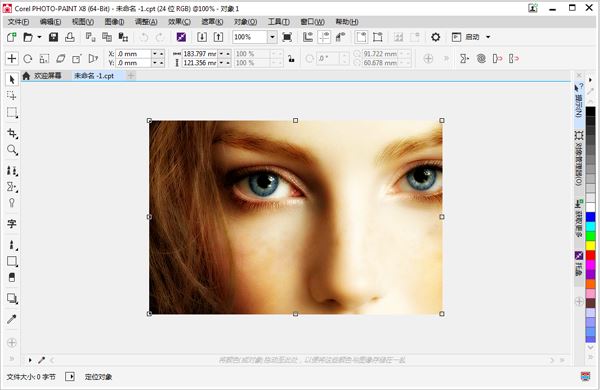
Task: Click the Export up-arrow icon
Action: 218,37
